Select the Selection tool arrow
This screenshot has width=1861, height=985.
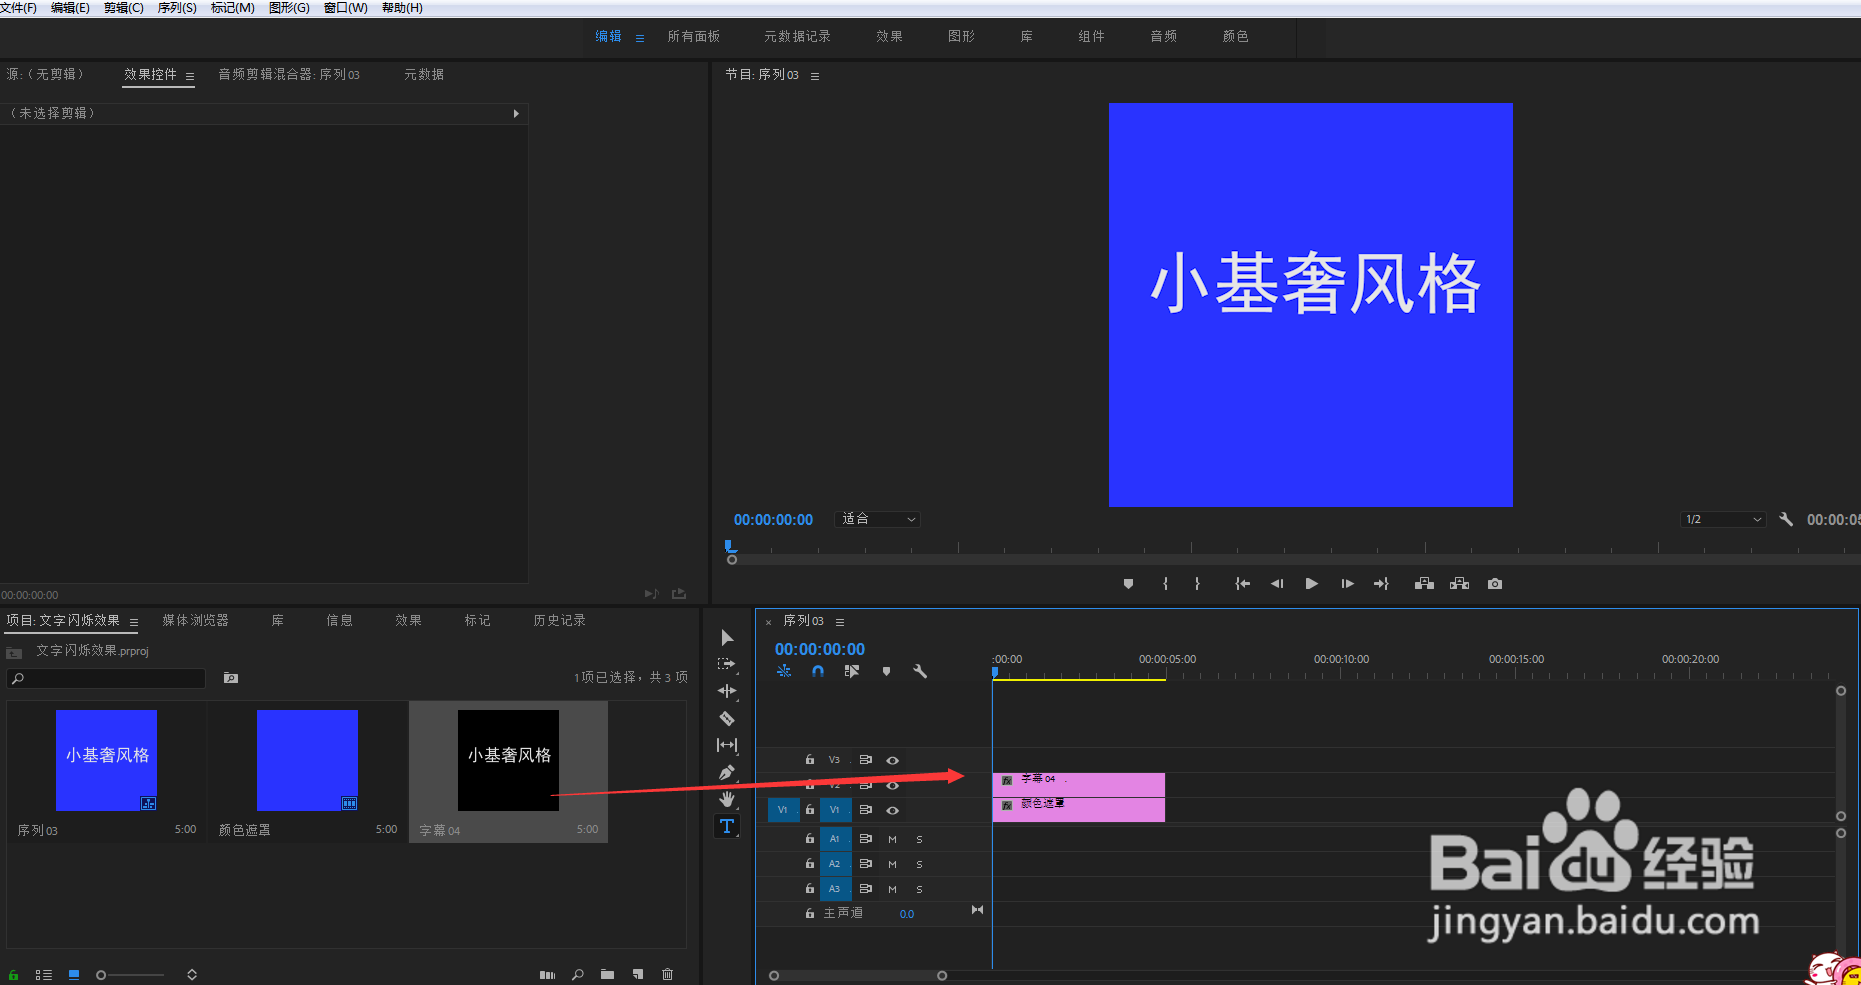727,638
